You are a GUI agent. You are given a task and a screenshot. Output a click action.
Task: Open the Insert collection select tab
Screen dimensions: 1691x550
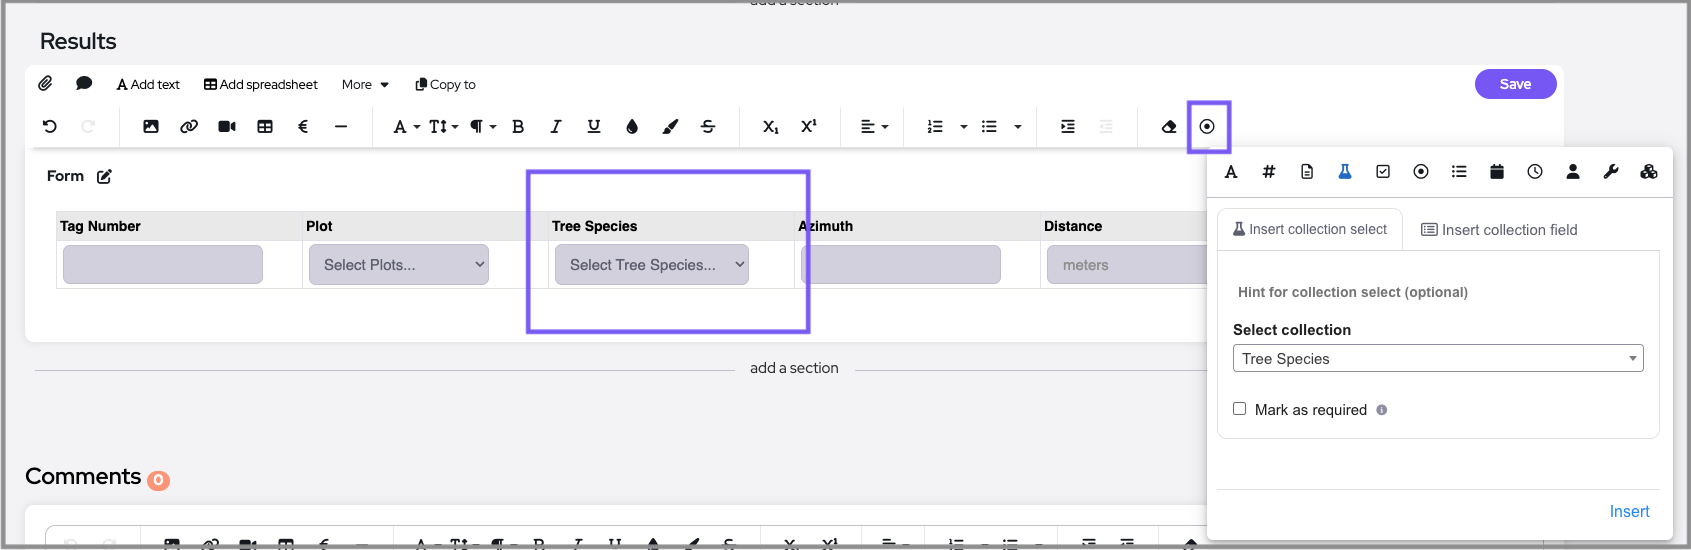pyautogui.click(x=1310, y=230)
